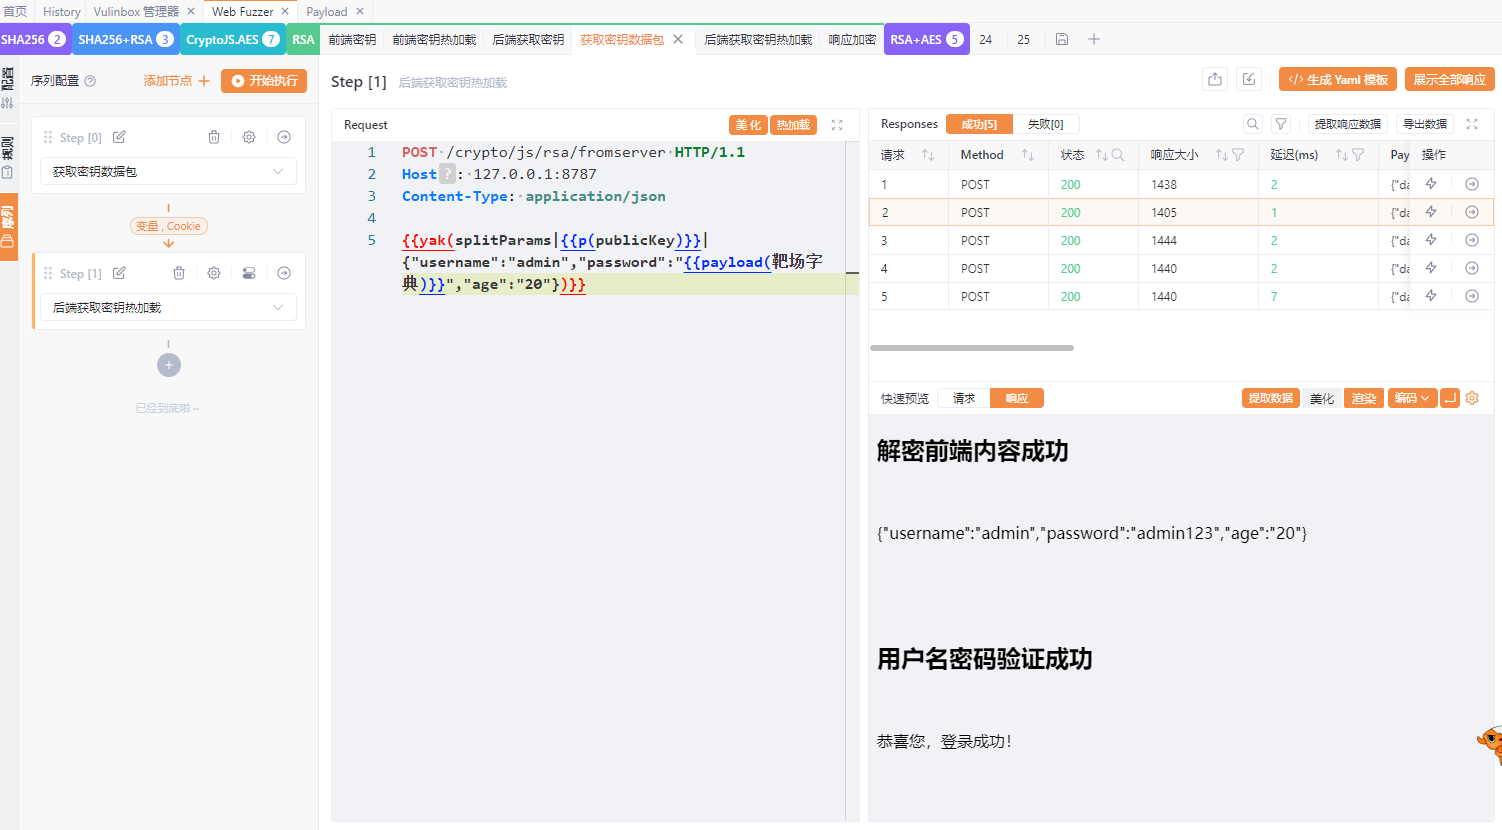
Task: Expand the RSA+AES tab group
Action: tap(927, 39)
